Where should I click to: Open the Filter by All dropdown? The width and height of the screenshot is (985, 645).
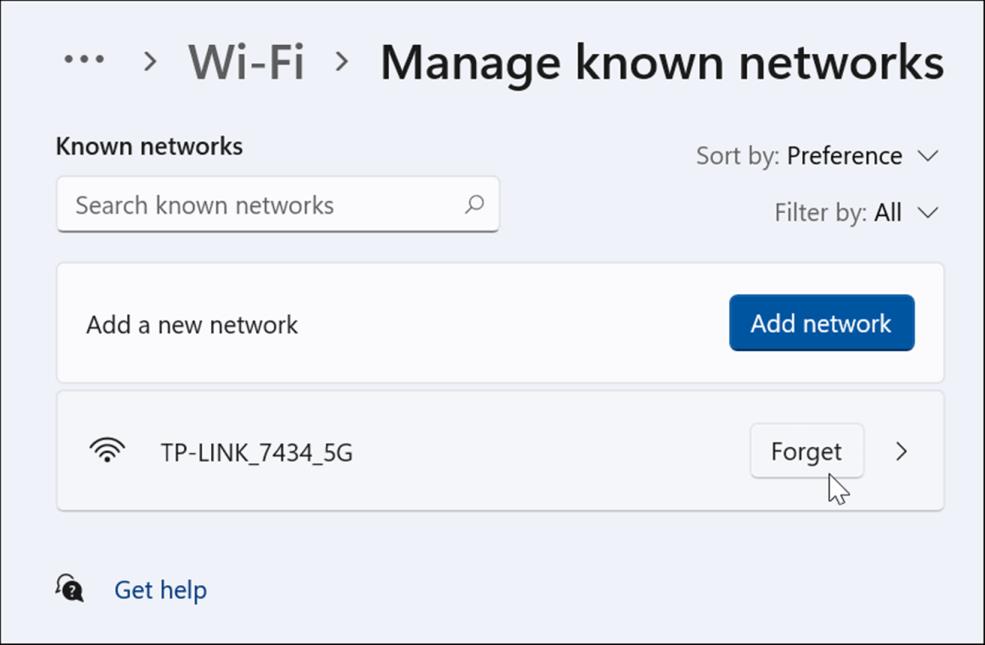(x=856, y=212)
